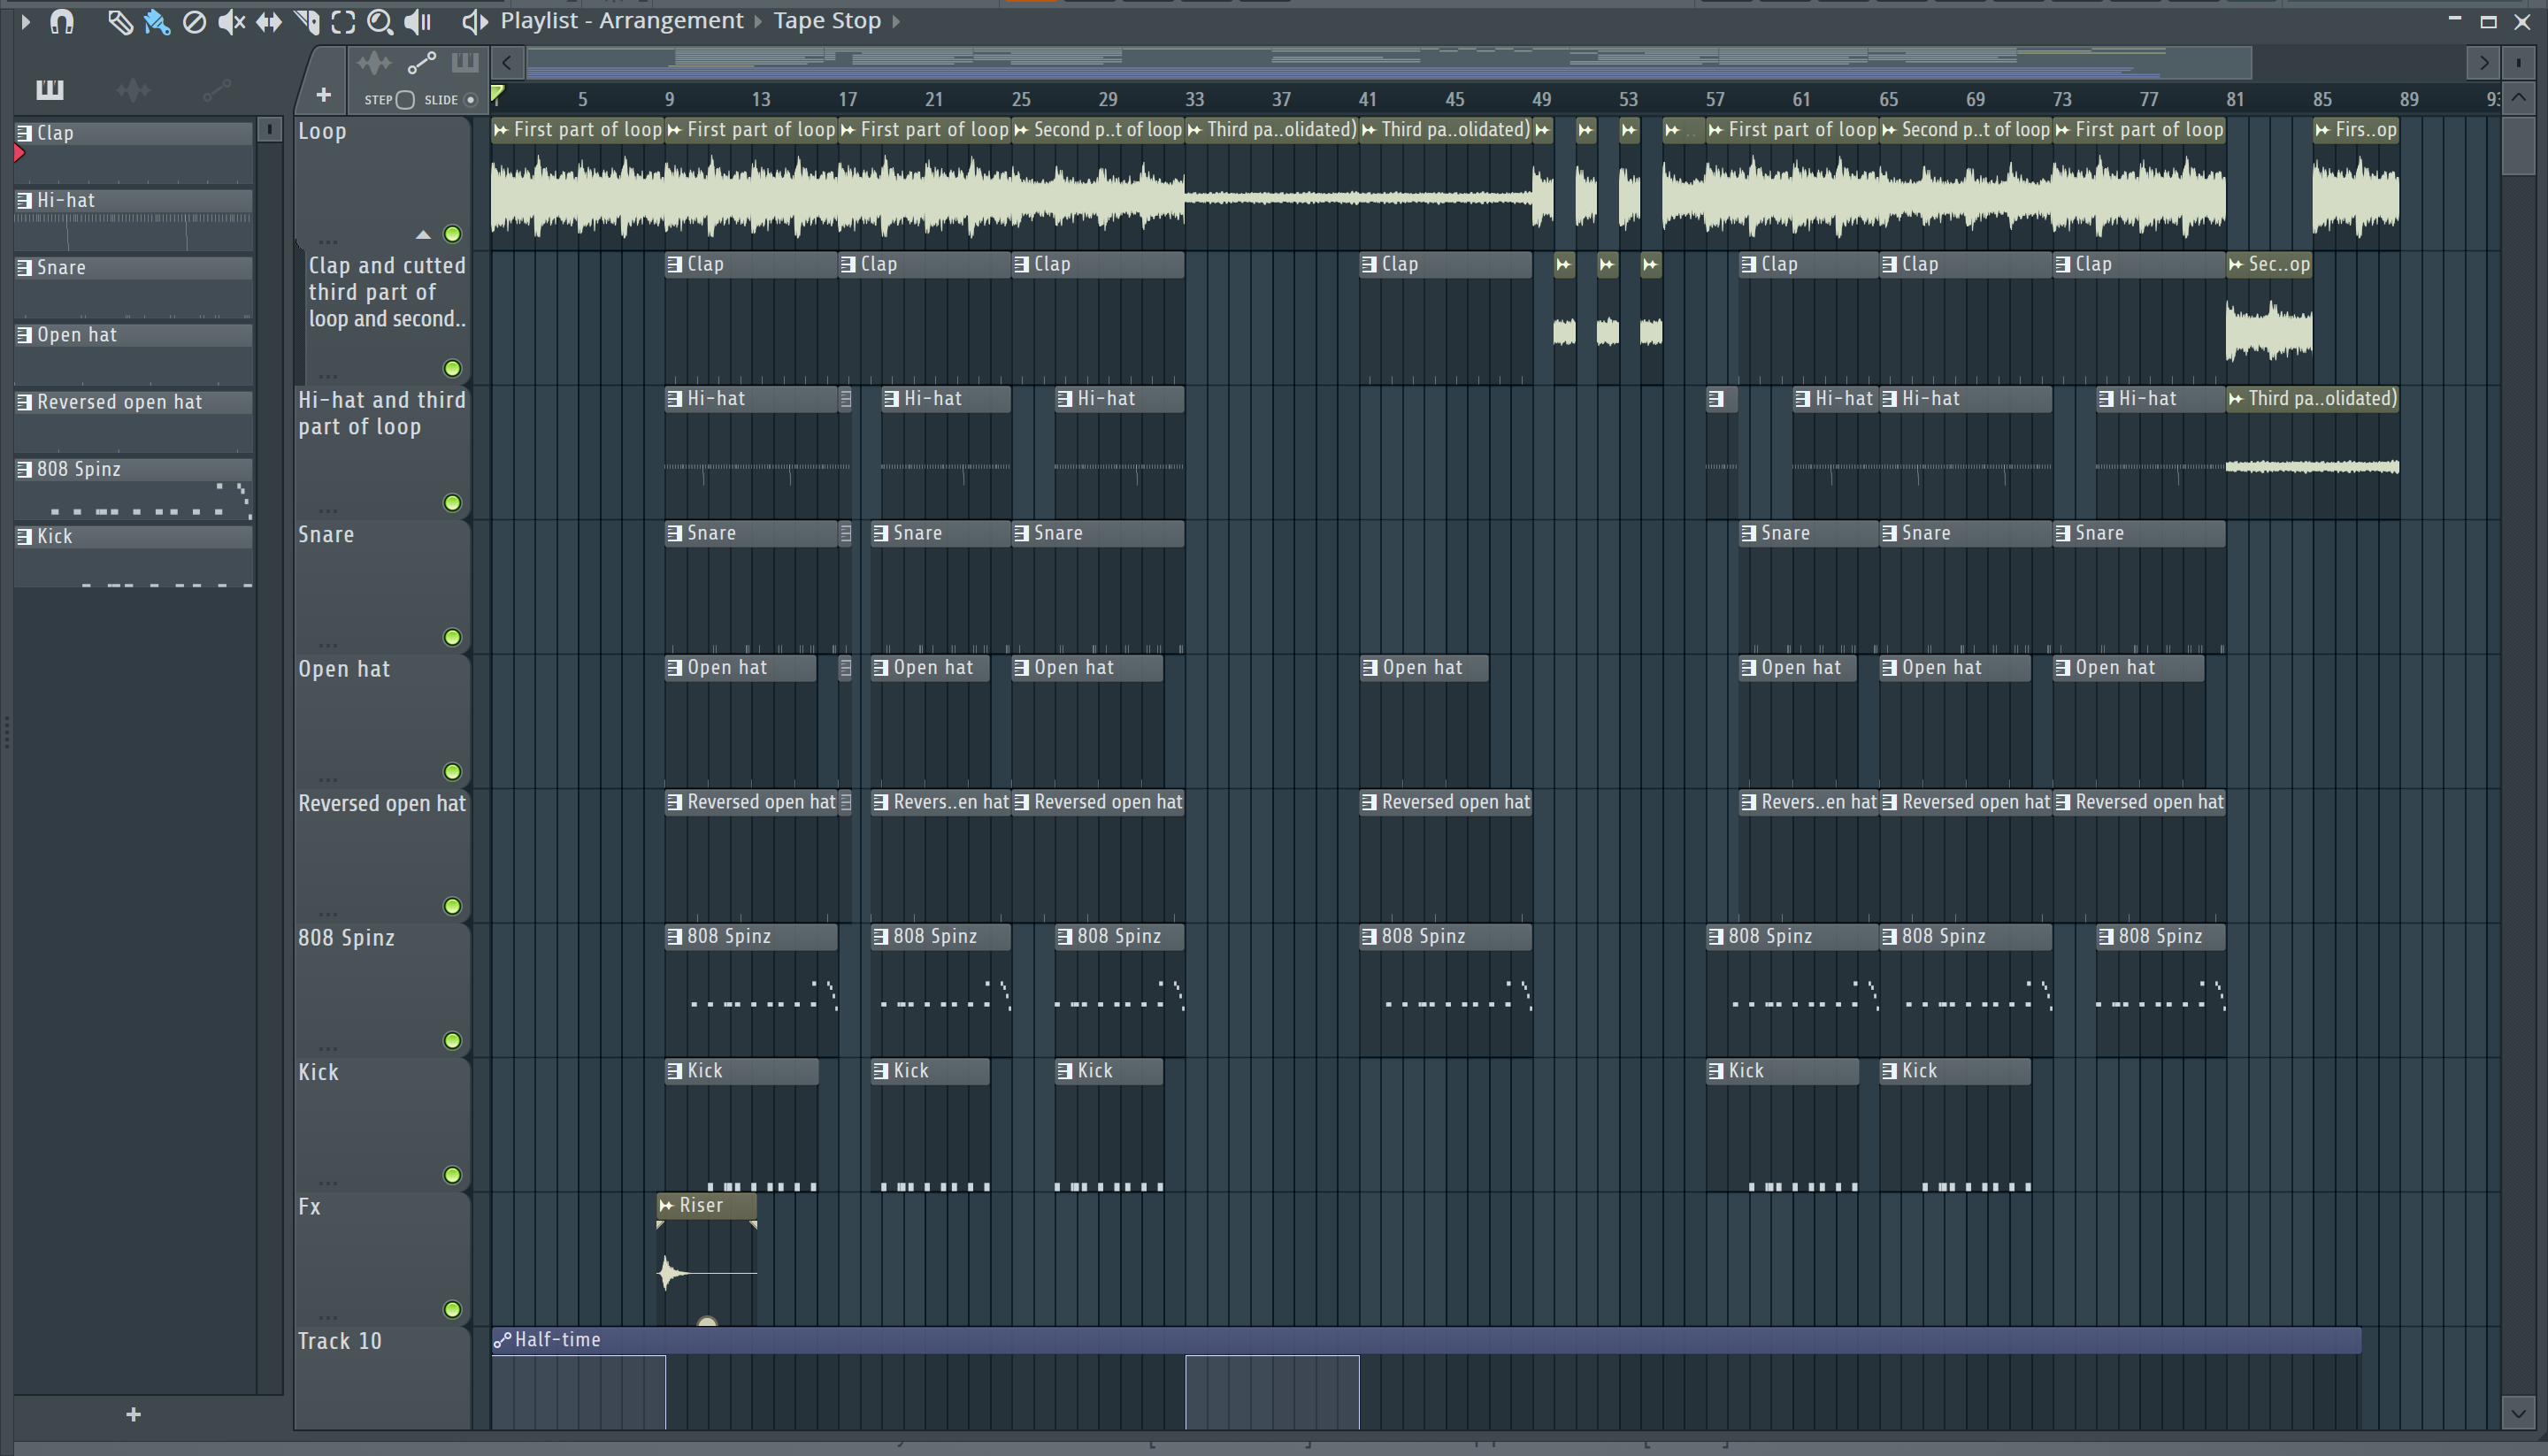Click the Fx track header
Image resolution: width=2548 pixels, height=1456 pixels.
(x=382, y=1259)
